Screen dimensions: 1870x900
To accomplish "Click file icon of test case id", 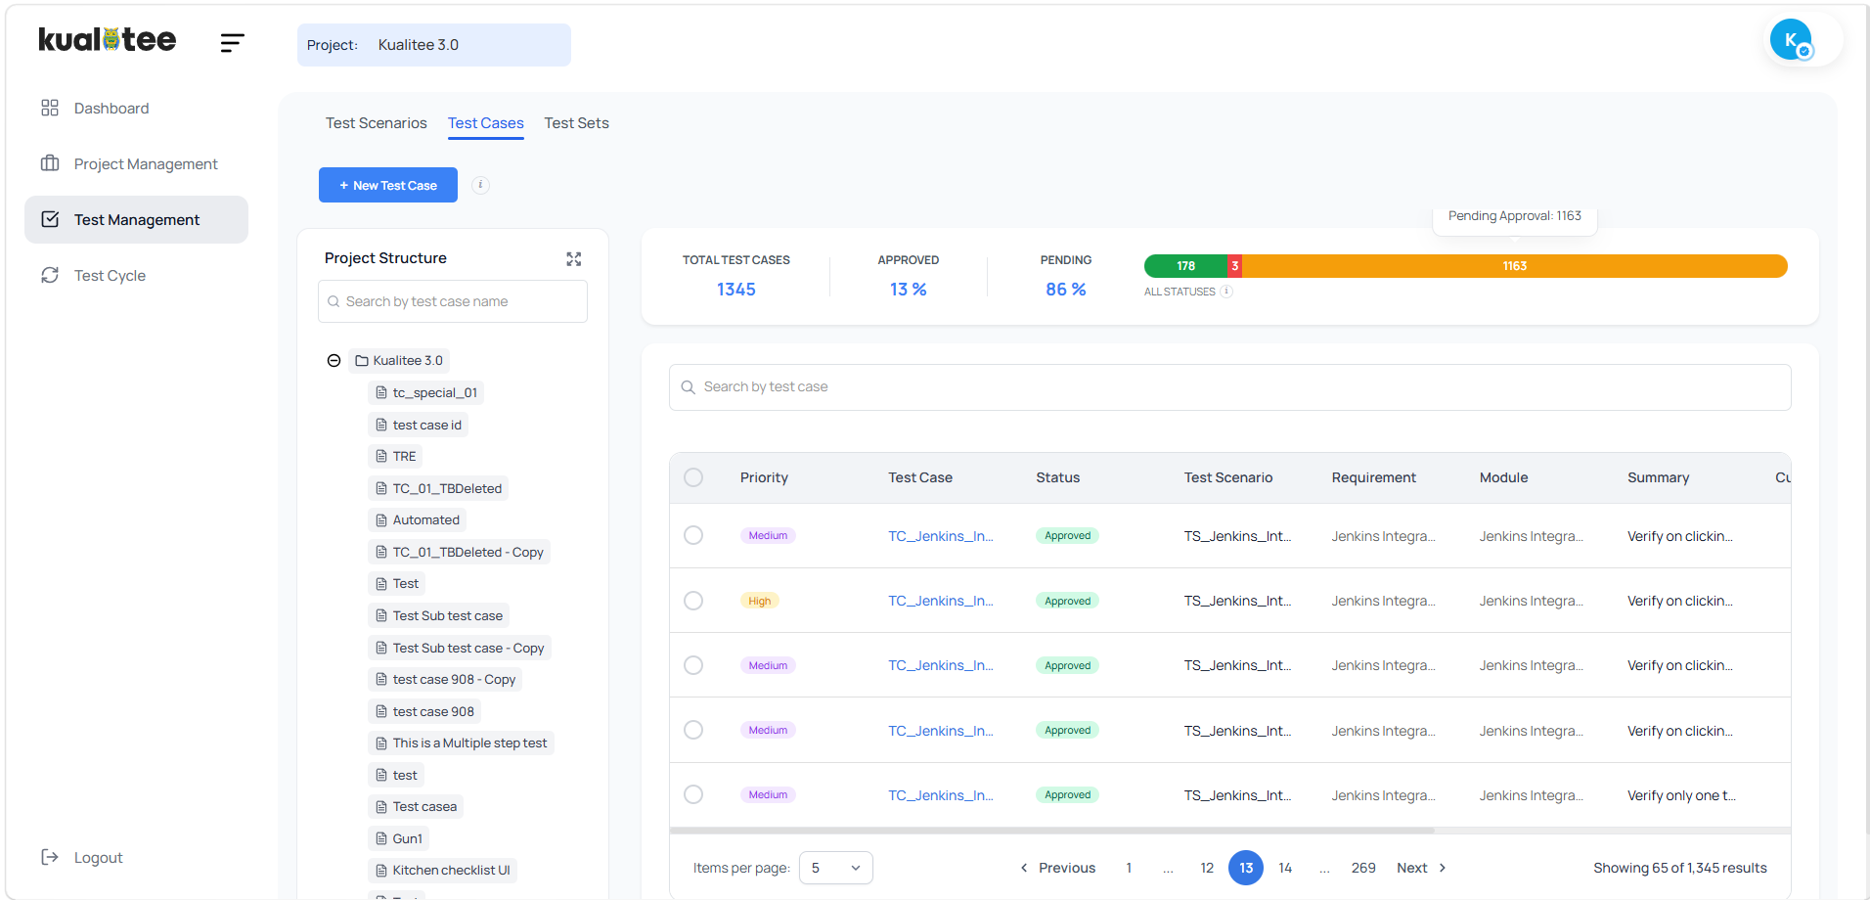I will pyautogui.click(x=381, y=425).
